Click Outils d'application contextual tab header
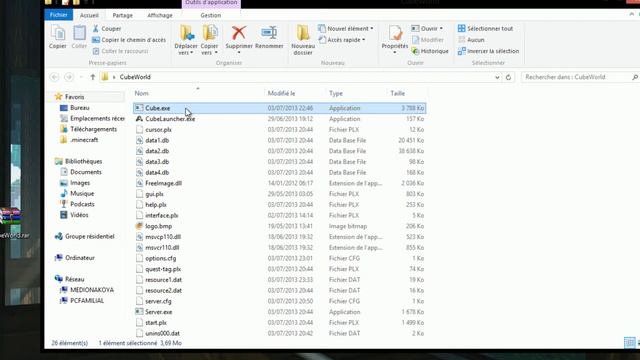The height and width of the screenshot is (360, 640). pos(211,3)
